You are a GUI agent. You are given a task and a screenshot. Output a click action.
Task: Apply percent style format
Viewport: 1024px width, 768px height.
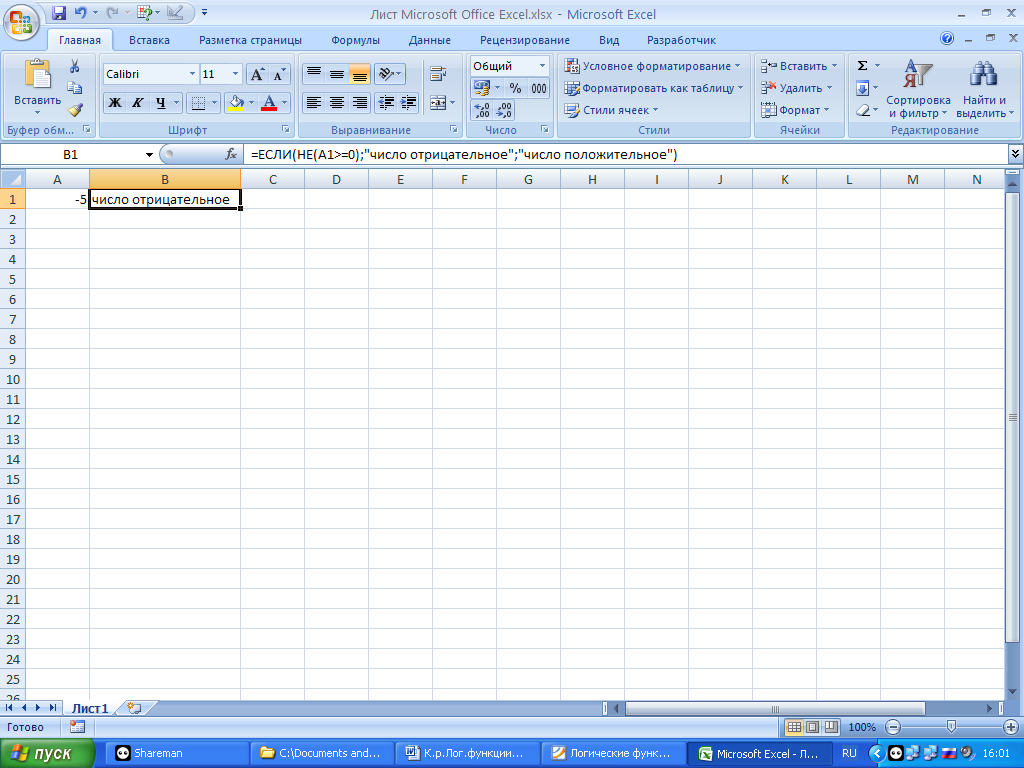[515, 88]
